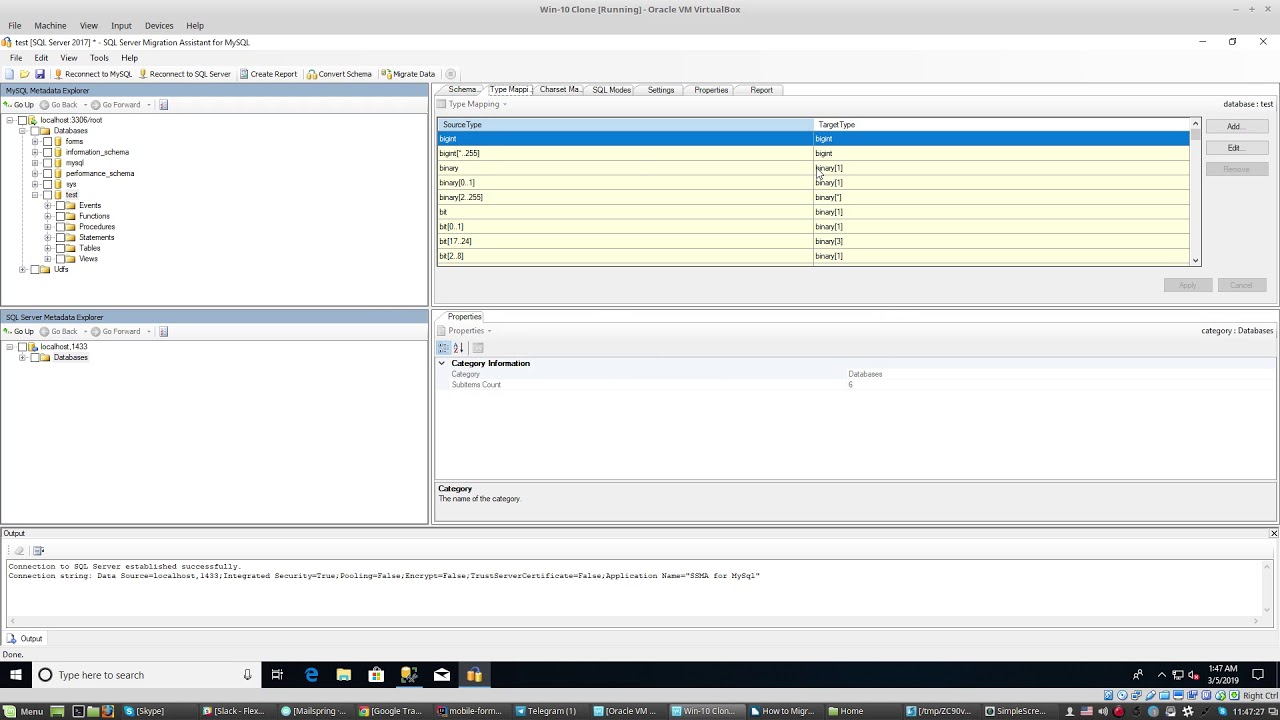Open the VirtualBox Devices menu

159,25
